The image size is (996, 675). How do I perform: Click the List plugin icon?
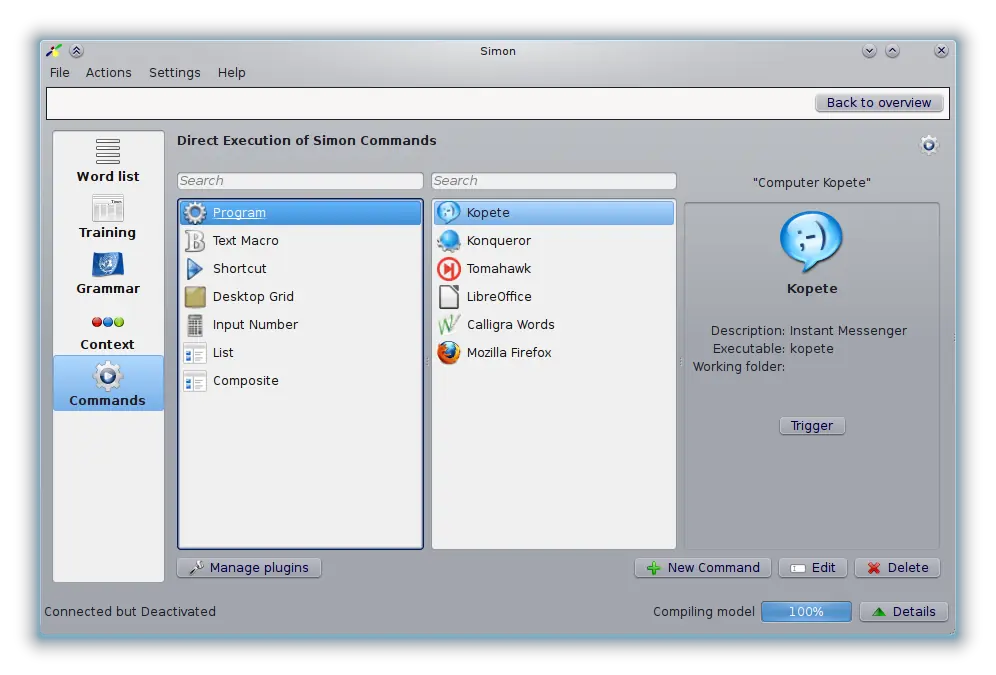[195, 352]
